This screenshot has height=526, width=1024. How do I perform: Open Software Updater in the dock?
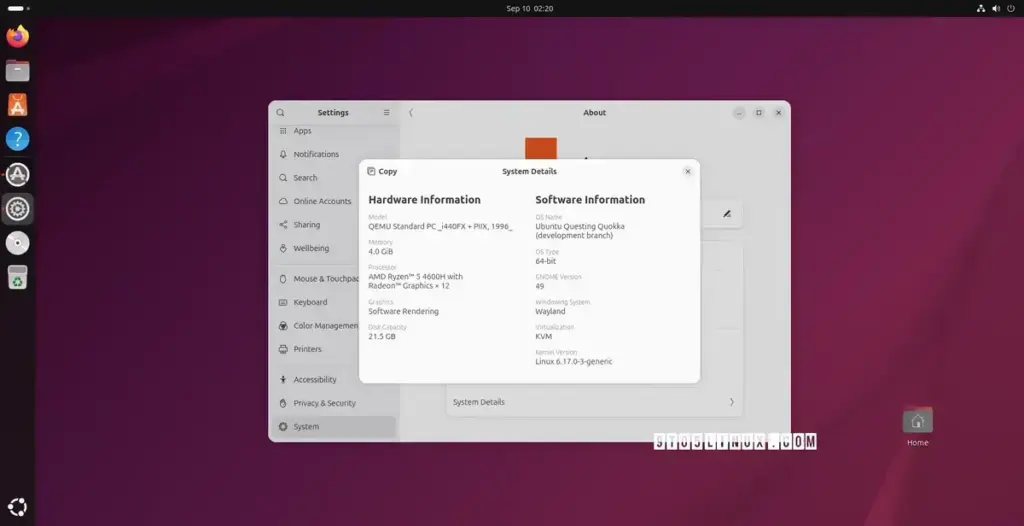point(18,174)
